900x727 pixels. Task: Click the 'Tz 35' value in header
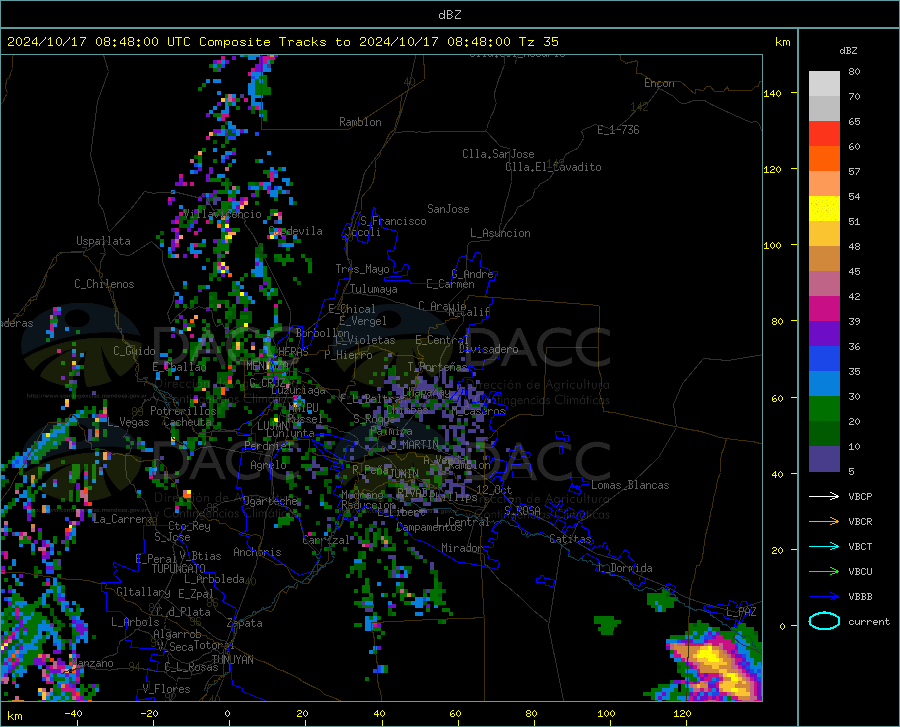(538, 42)
